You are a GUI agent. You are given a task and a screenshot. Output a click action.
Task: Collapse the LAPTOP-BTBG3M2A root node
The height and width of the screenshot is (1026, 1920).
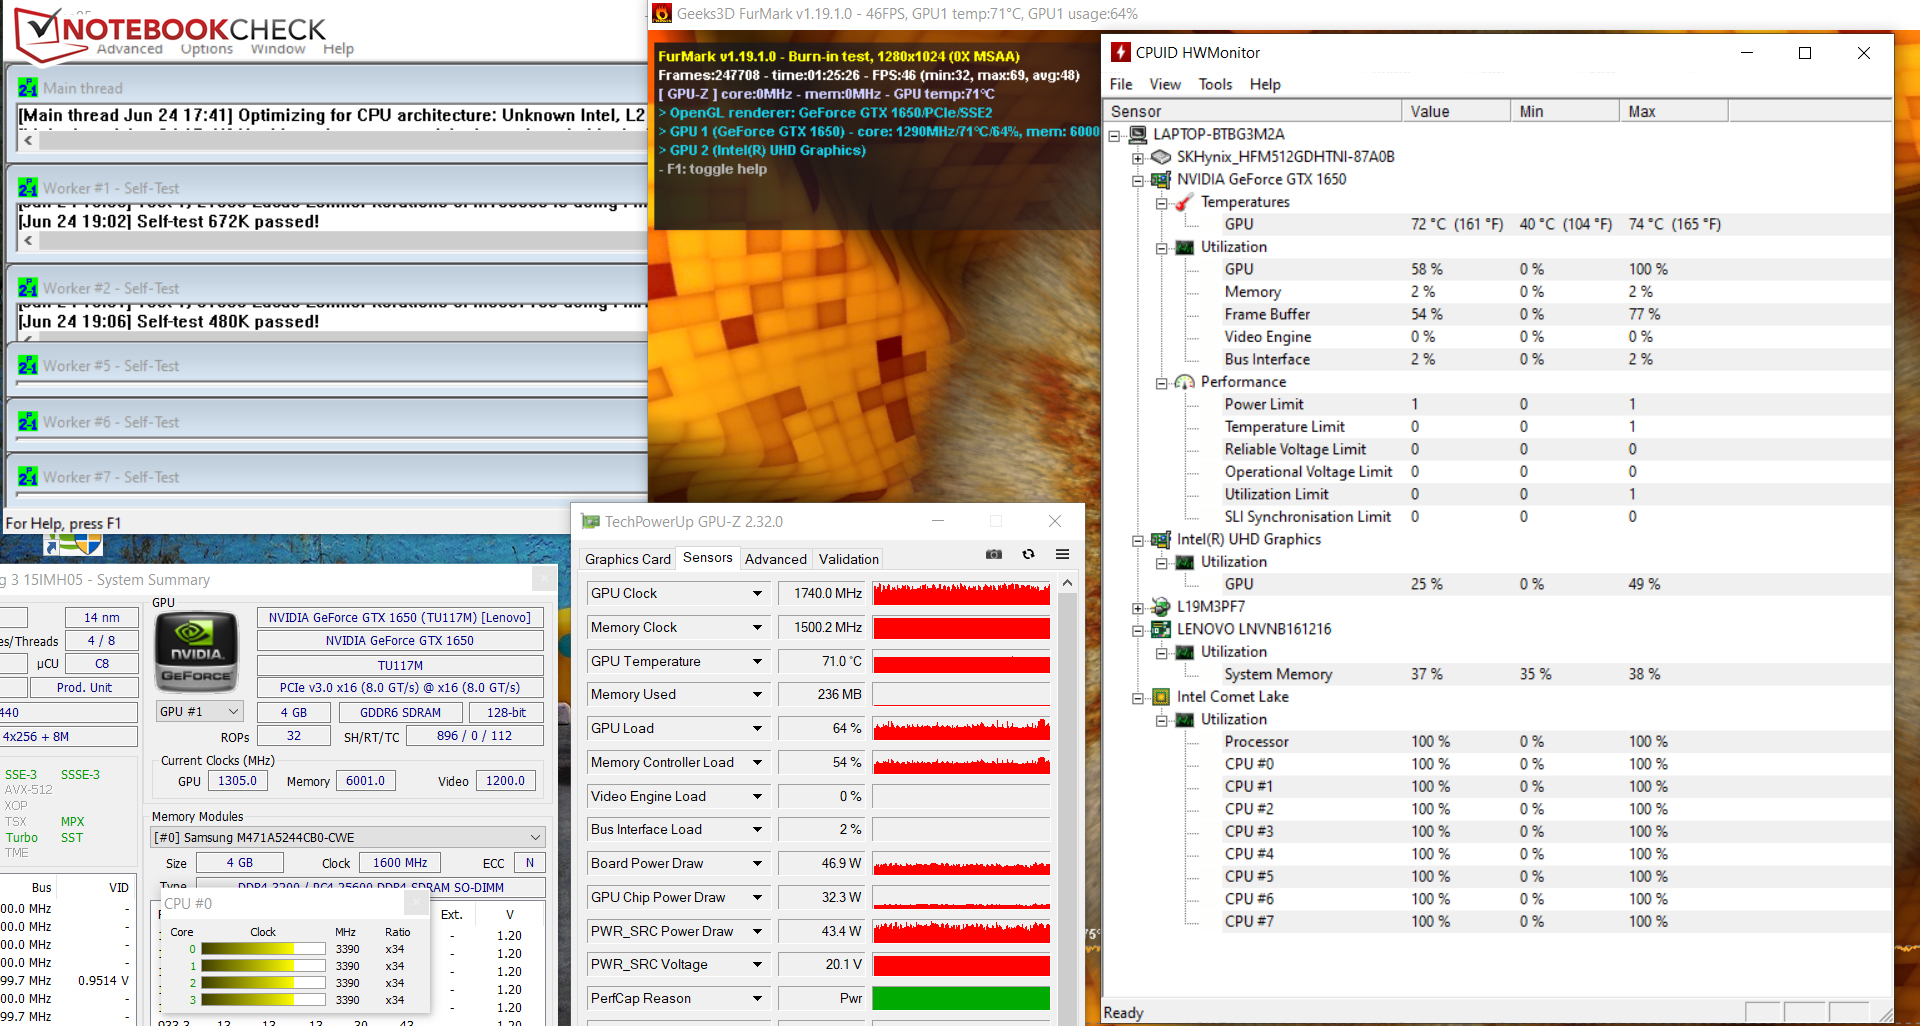point(1114,135)
